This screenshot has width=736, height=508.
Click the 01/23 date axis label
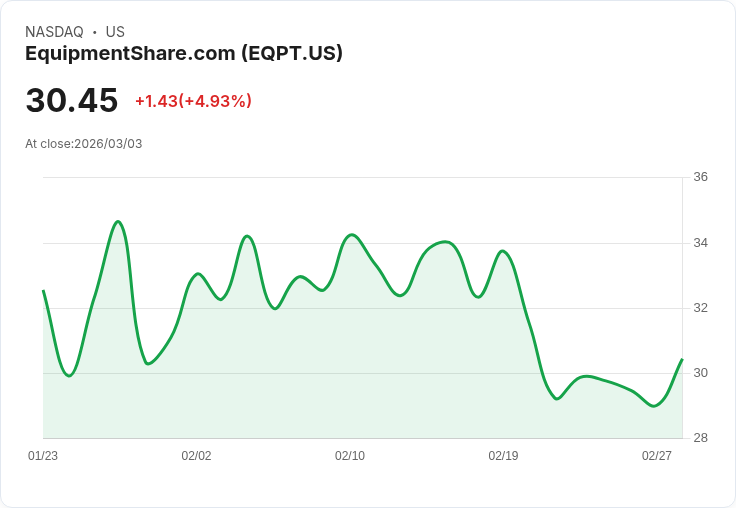[43, 455]
